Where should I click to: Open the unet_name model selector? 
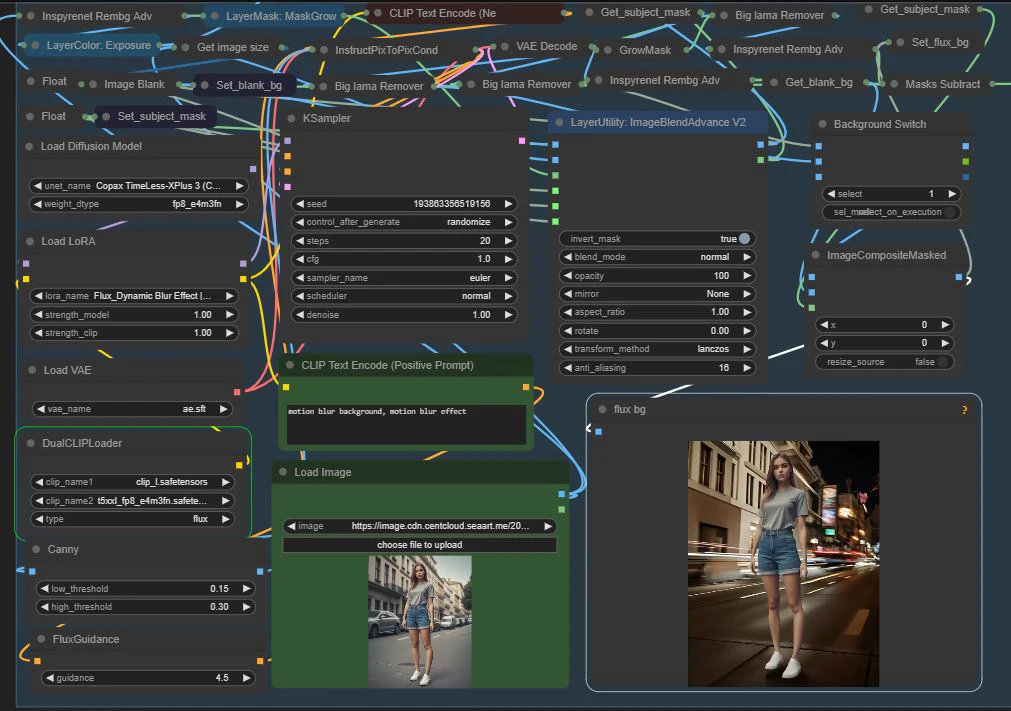tap(139, 186)
